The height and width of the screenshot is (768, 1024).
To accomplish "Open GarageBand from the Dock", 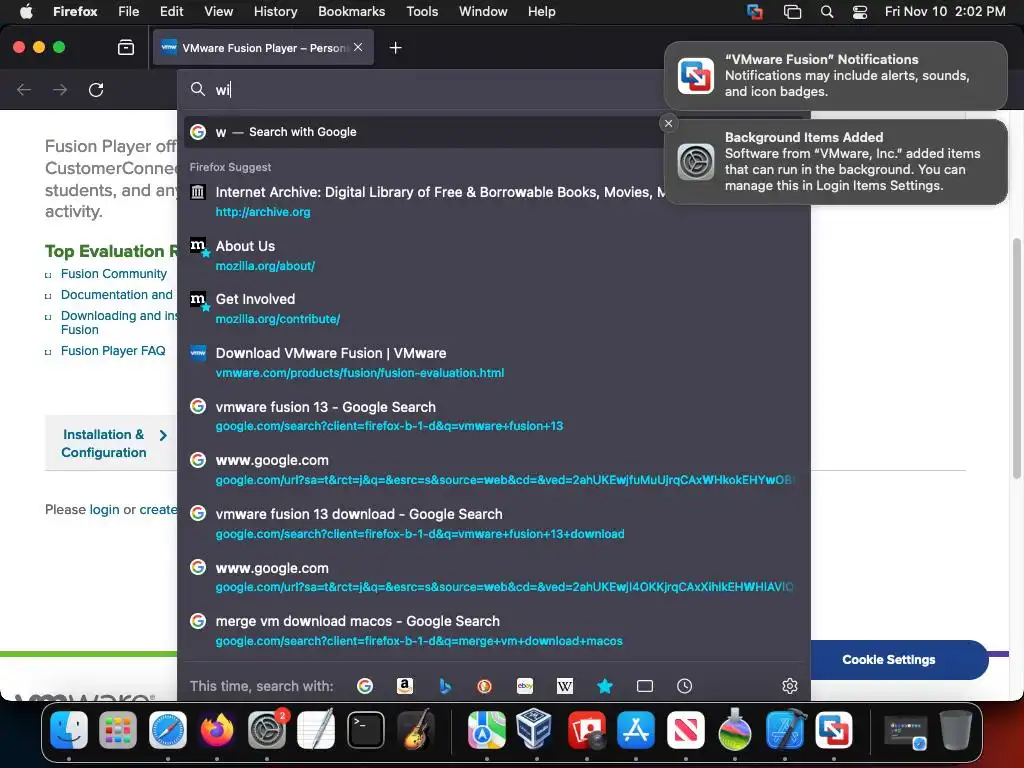I will (x=416, y=729).
